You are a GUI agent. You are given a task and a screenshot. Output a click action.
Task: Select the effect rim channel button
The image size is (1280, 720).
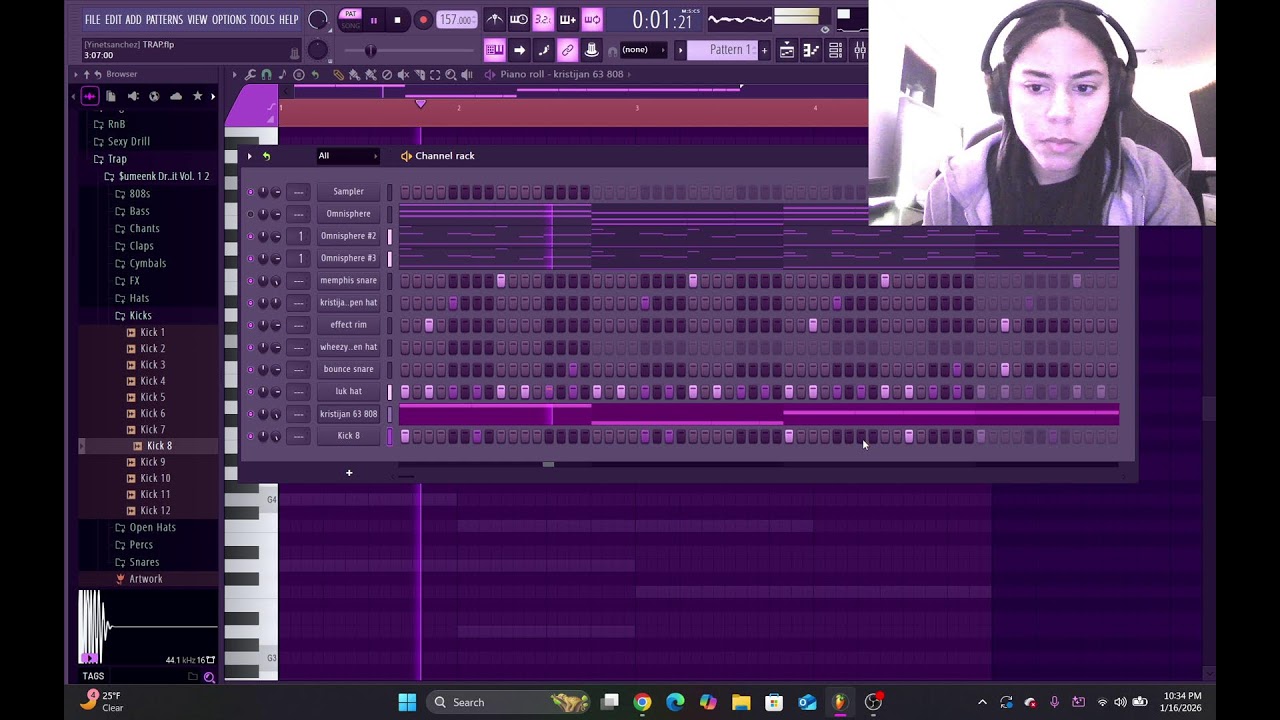(348, 325)
